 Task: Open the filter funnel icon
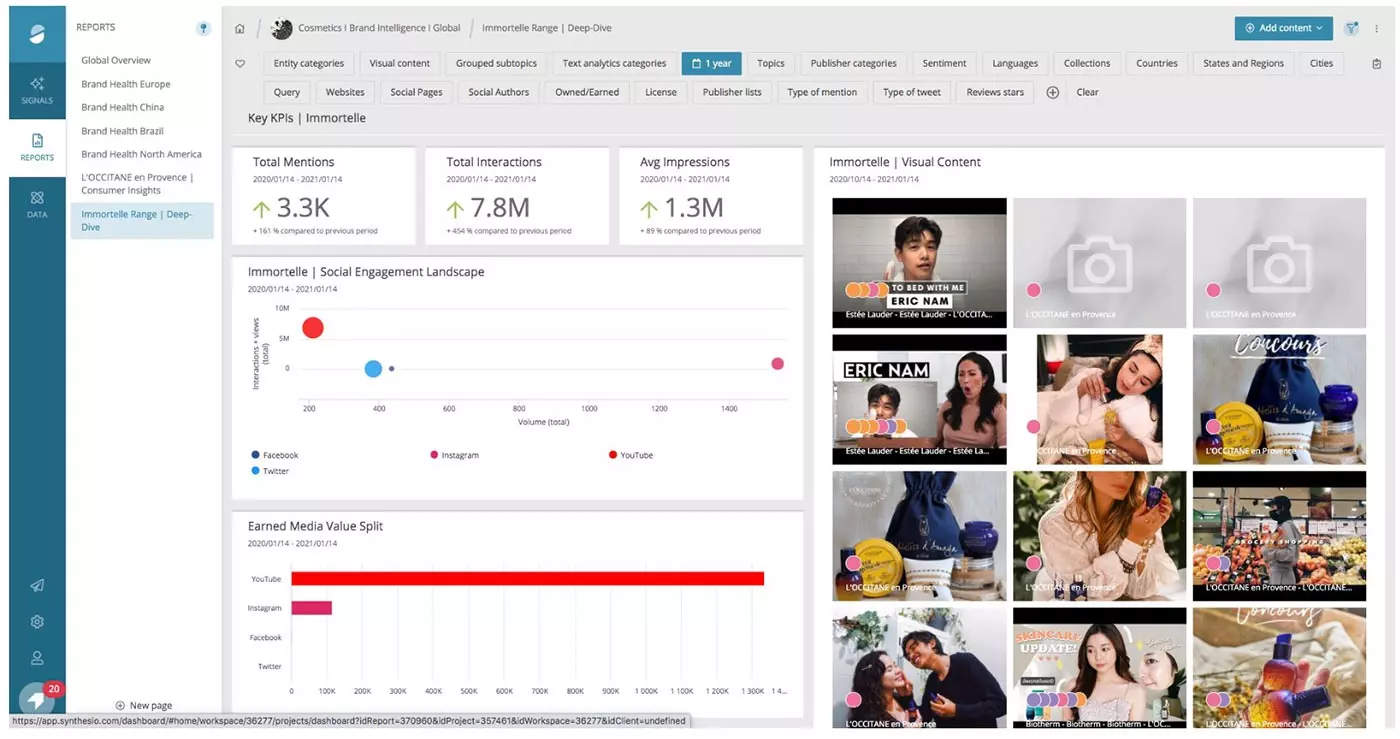coord(1351,29)
